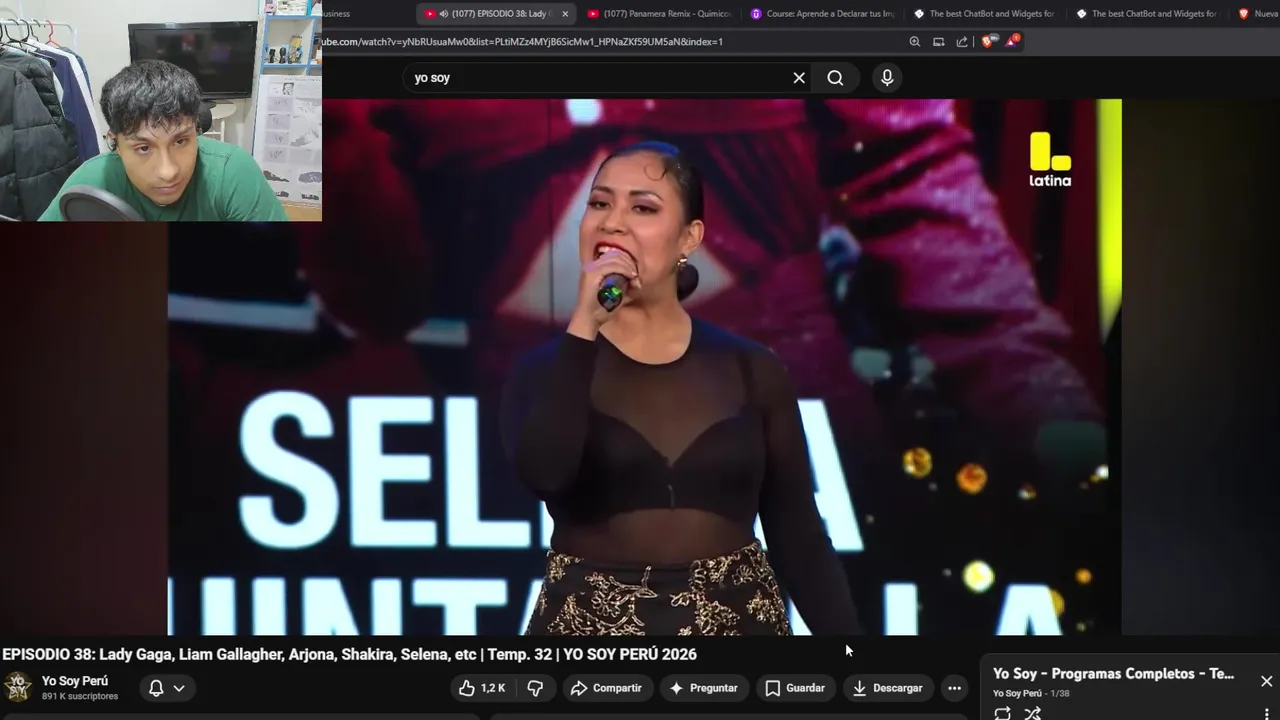
Task: Click the Guardar save button
Action: click(x=795, y=688)
